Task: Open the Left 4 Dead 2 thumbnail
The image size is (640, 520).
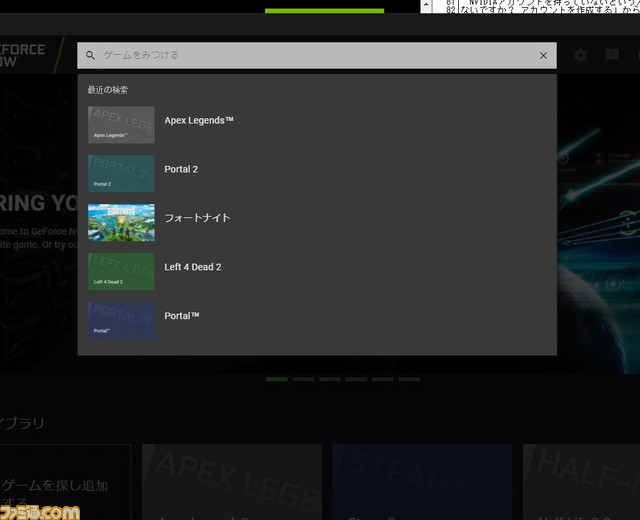Action: point(121,271)
